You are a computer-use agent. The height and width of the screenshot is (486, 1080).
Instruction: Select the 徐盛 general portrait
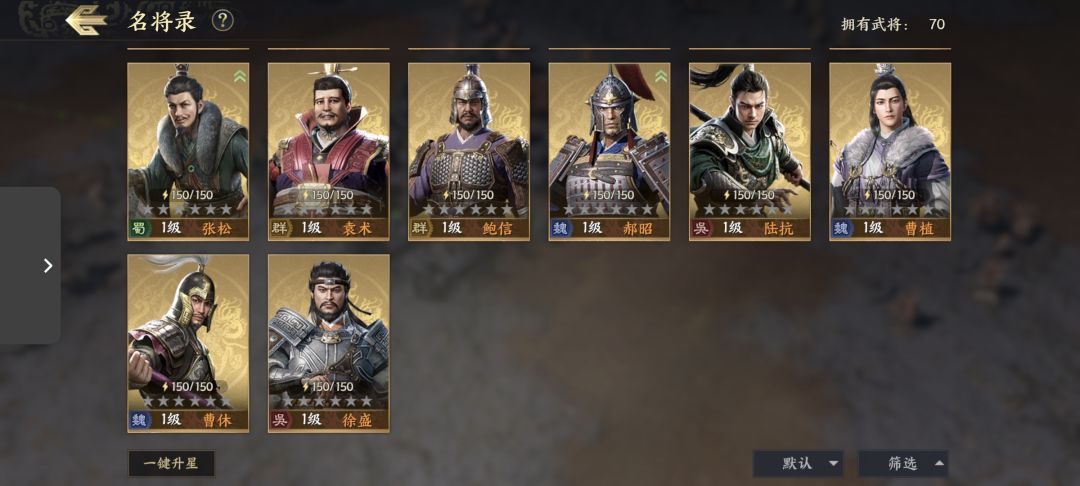(329, 343)
